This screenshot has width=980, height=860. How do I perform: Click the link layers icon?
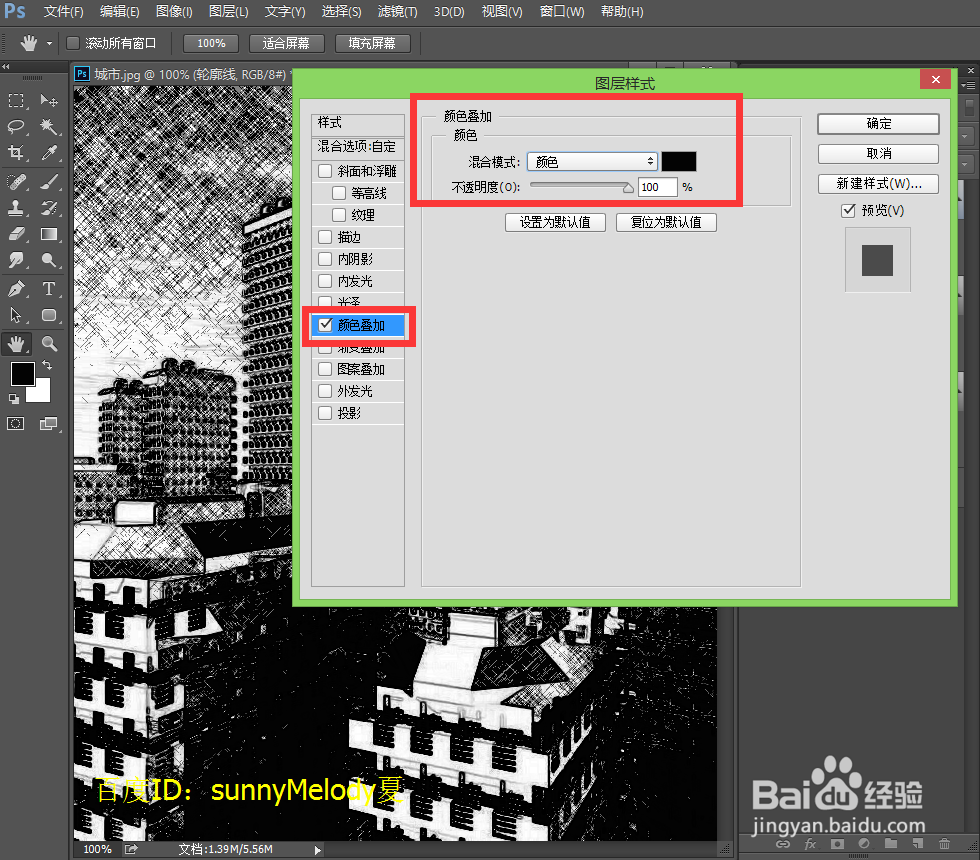point(782,844)
